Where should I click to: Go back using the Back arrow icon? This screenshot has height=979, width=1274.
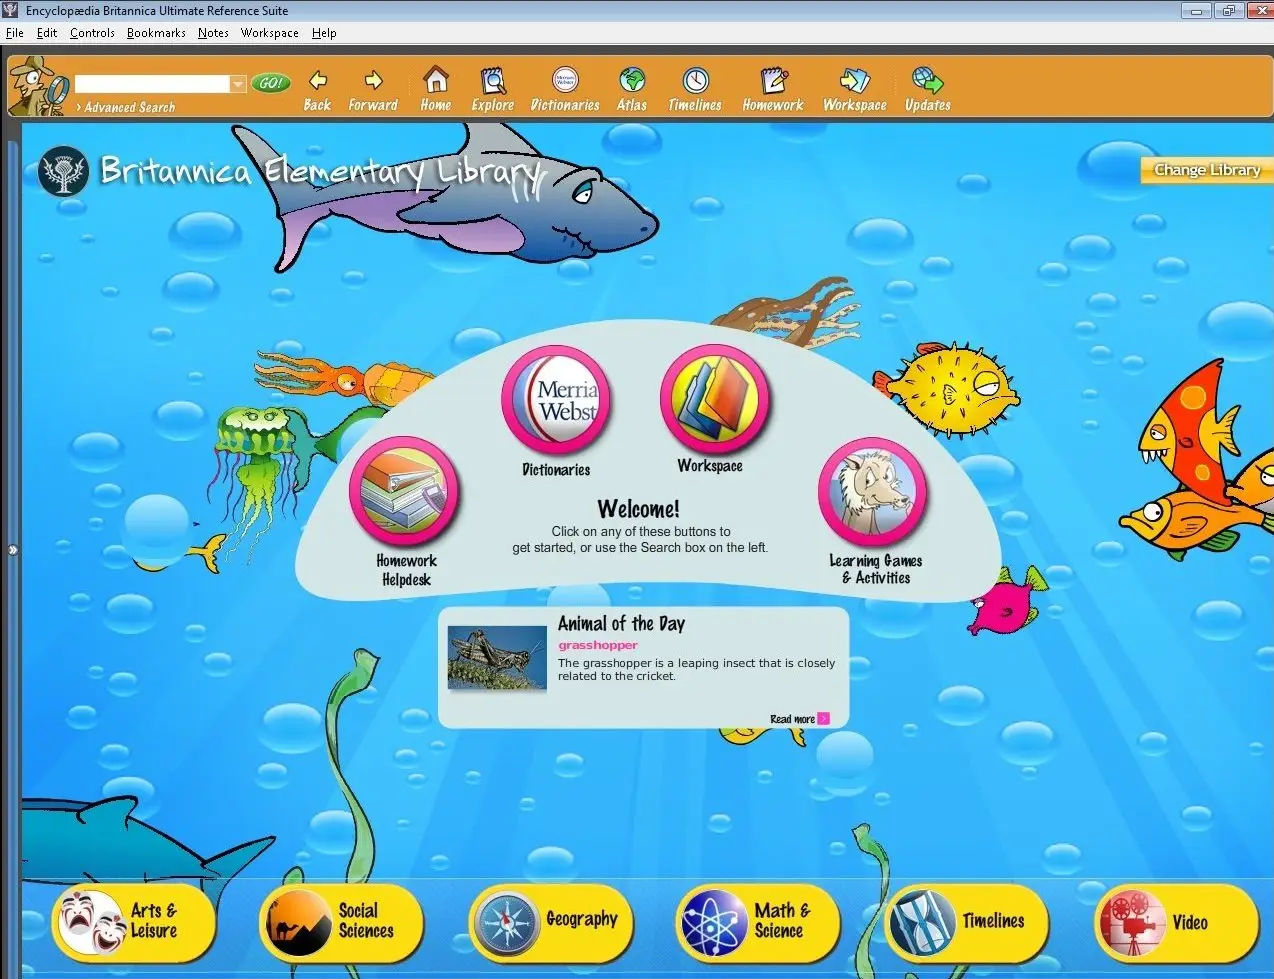[x=318, y=80]
